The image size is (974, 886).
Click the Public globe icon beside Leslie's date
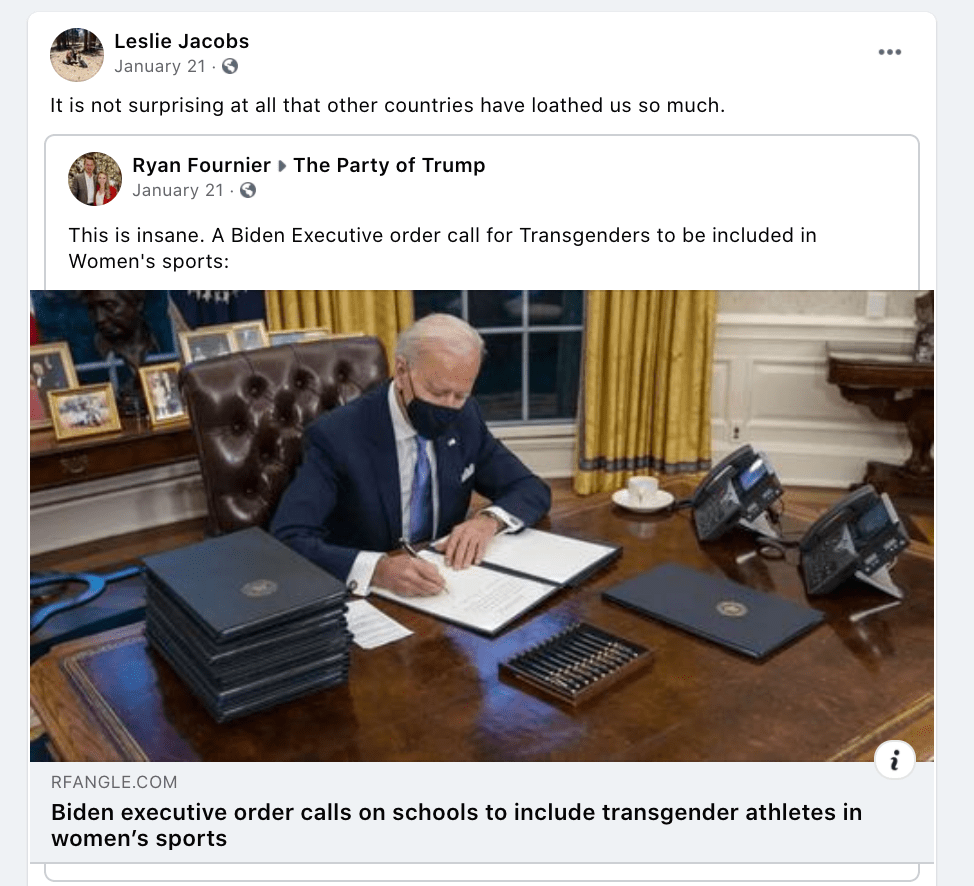tap(230, 66)
